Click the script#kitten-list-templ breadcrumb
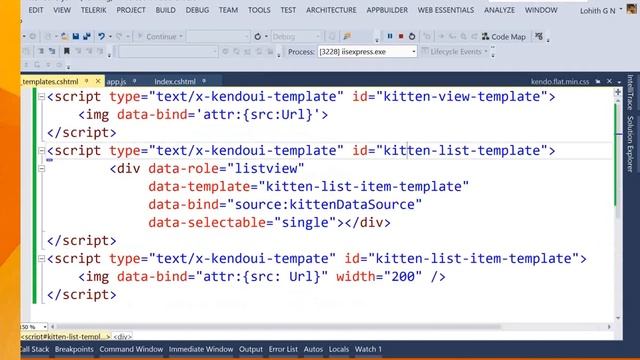Viewport: 640px width, 360px height. click(65, 337)
